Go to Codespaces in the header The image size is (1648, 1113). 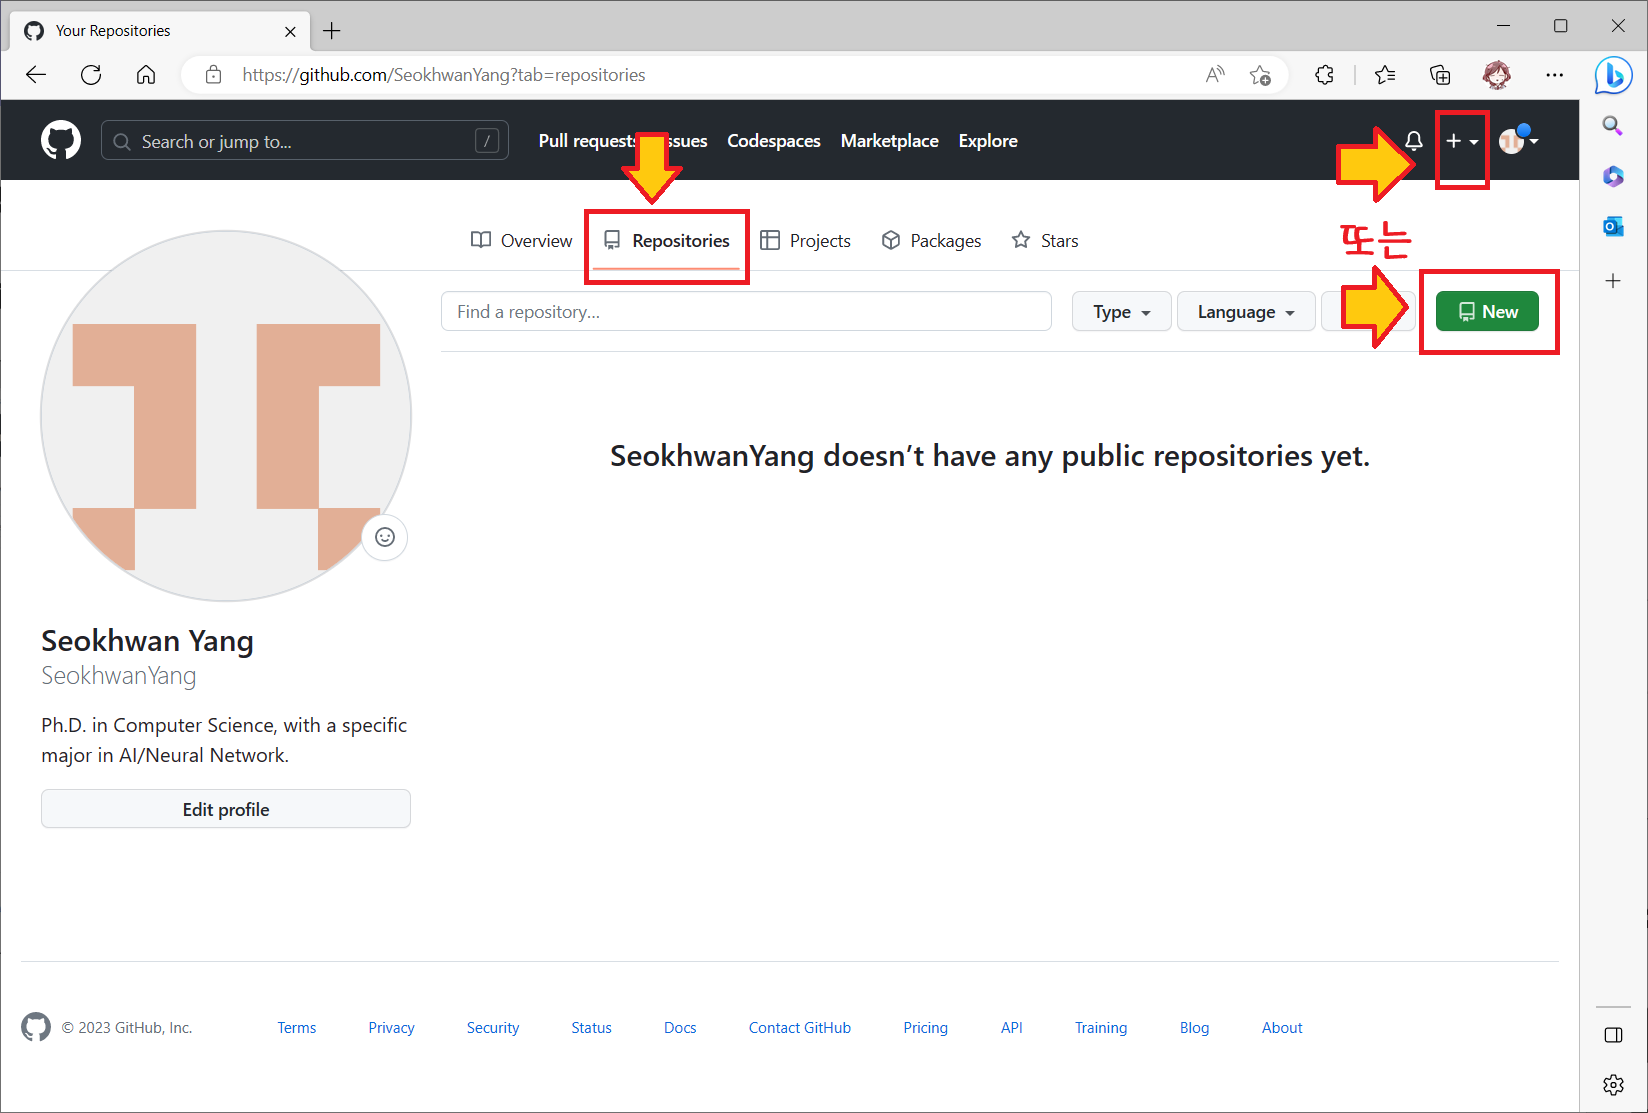pos(774,141)
